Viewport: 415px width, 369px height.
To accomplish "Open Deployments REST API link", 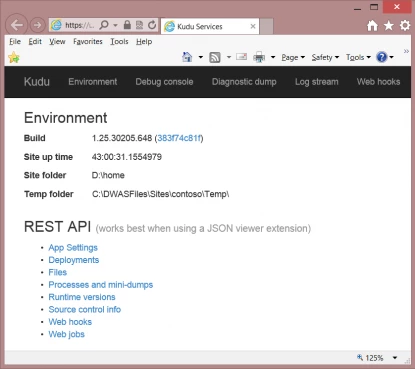I will (x=74, y=260).
